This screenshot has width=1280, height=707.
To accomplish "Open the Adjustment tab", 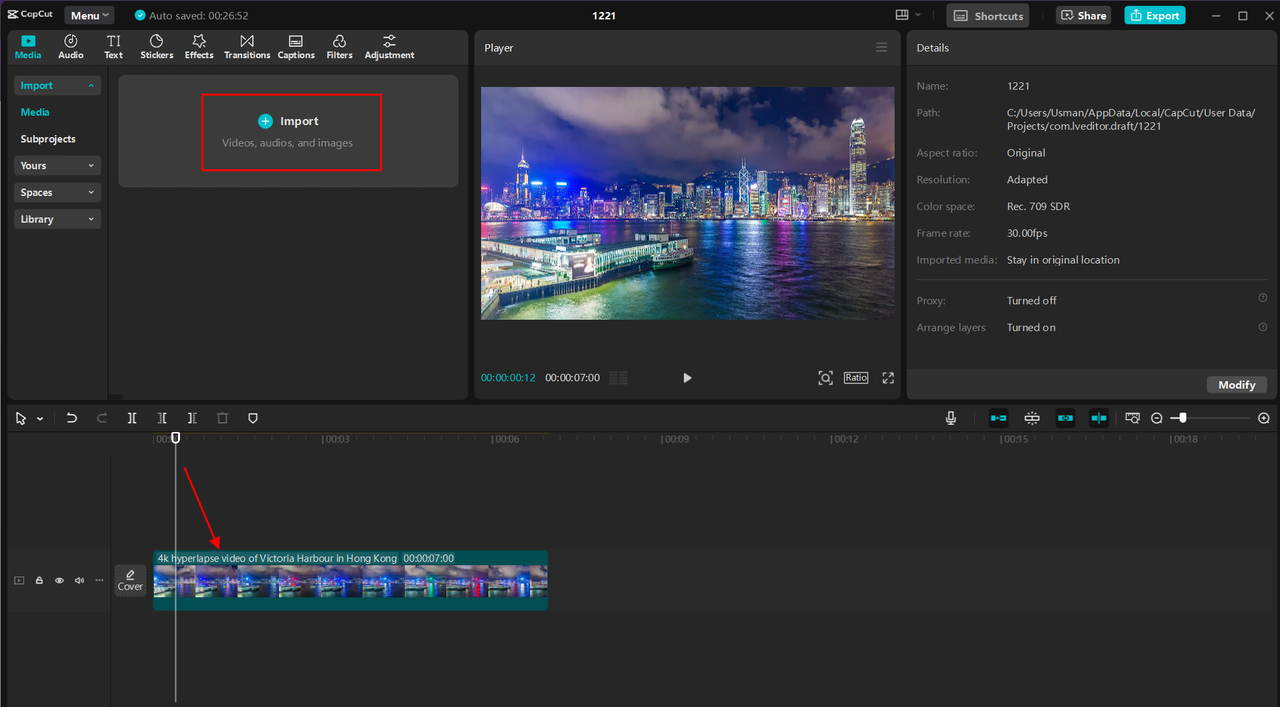I will [389, 46].
